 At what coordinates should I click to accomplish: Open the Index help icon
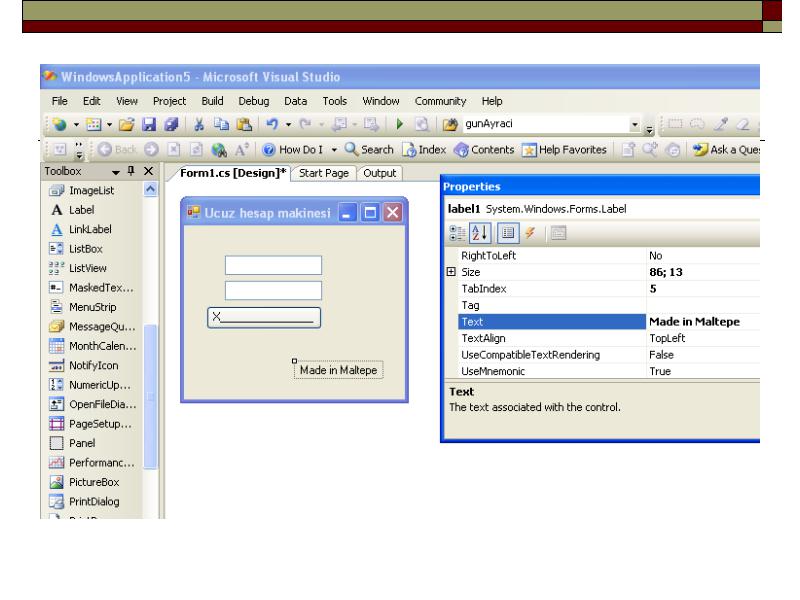coord(409,149)
